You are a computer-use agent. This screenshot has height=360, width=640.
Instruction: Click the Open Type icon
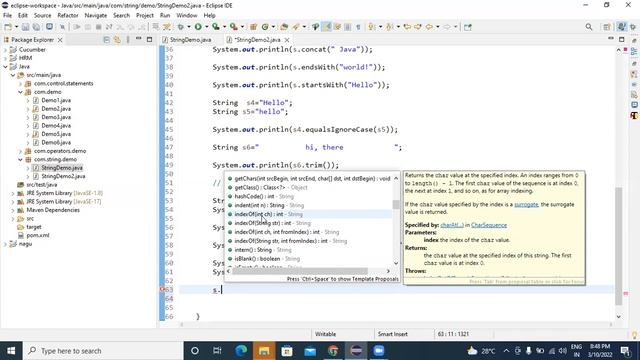(x=284, y=27)
